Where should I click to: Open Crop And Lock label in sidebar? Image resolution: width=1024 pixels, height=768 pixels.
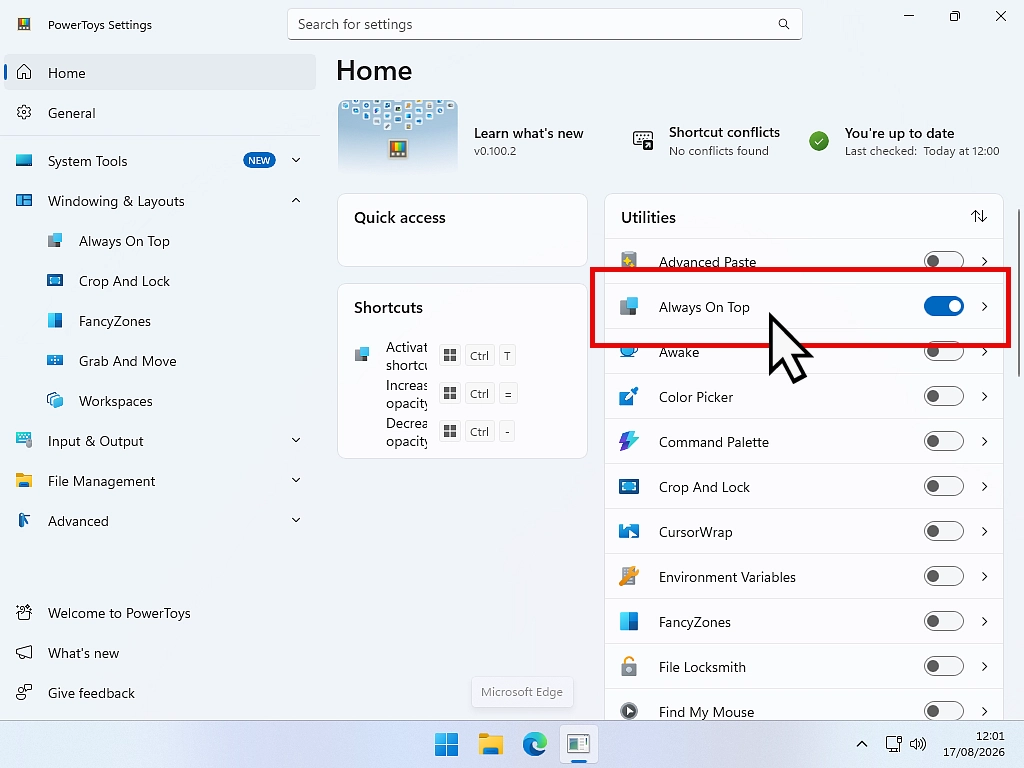coord(124,281)
